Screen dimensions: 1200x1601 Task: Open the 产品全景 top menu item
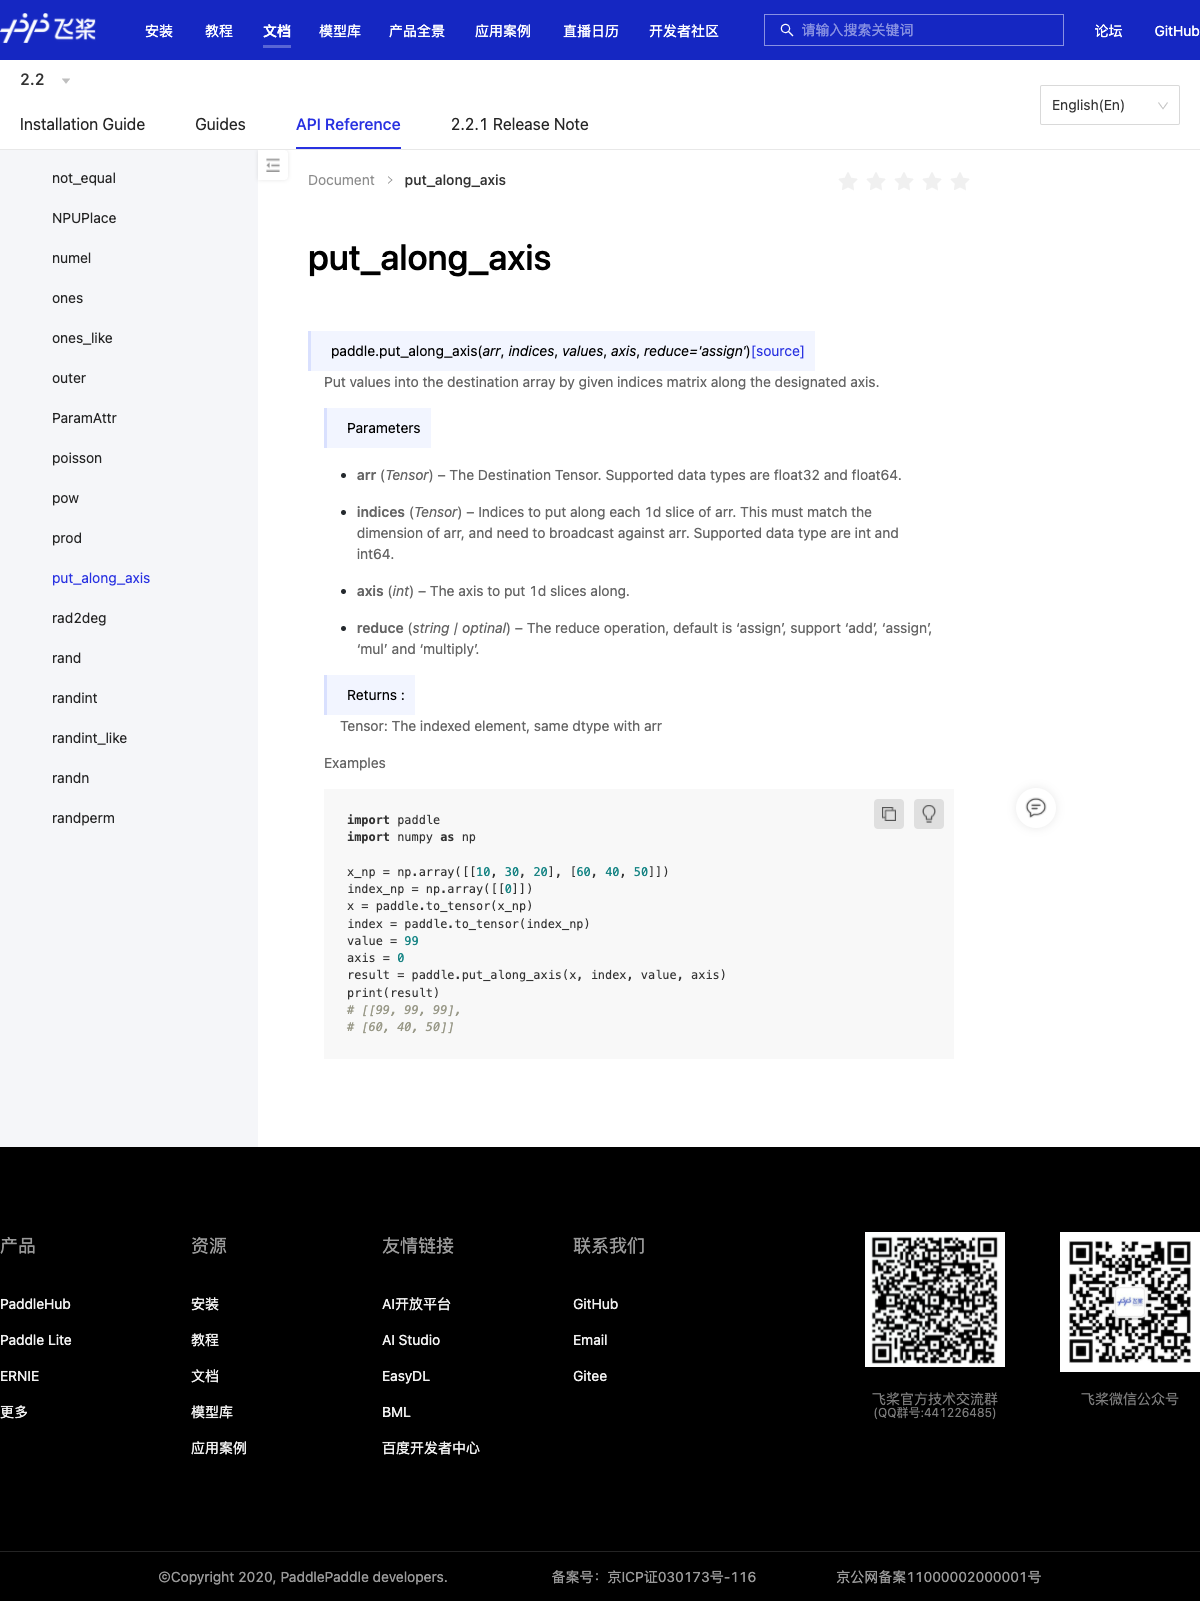pyautogui.click(x=417, y=31)
